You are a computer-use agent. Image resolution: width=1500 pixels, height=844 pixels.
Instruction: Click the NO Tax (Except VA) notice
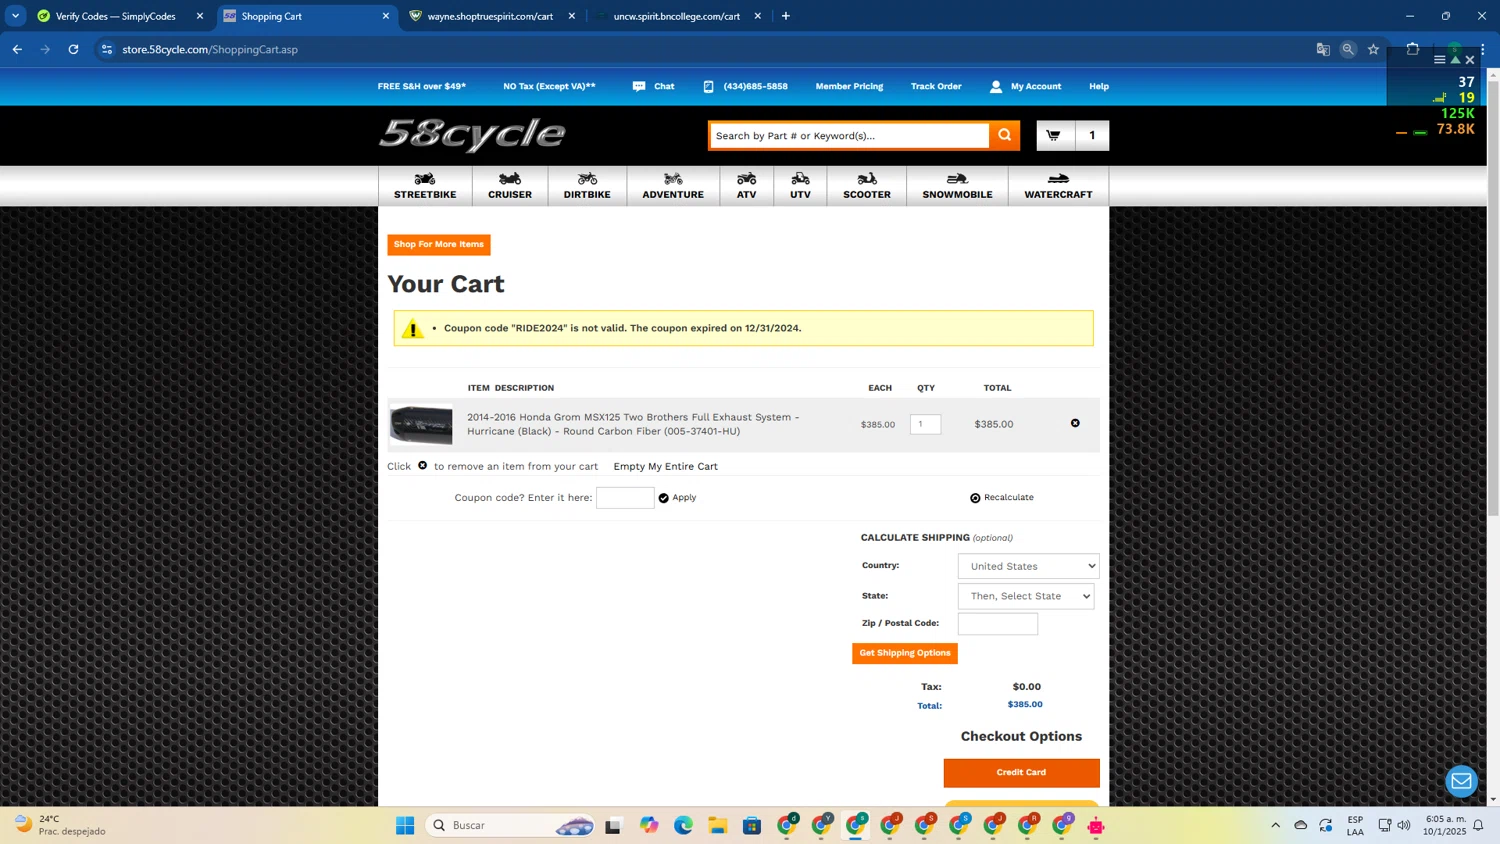(x=549, y=86)
